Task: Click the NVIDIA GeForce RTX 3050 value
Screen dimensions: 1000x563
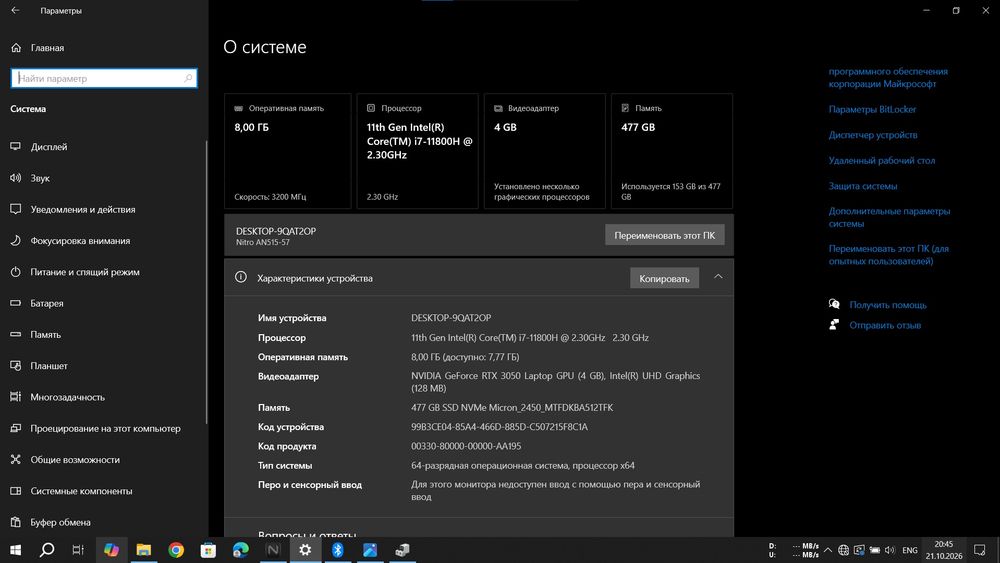Action: tap(555, 382)
